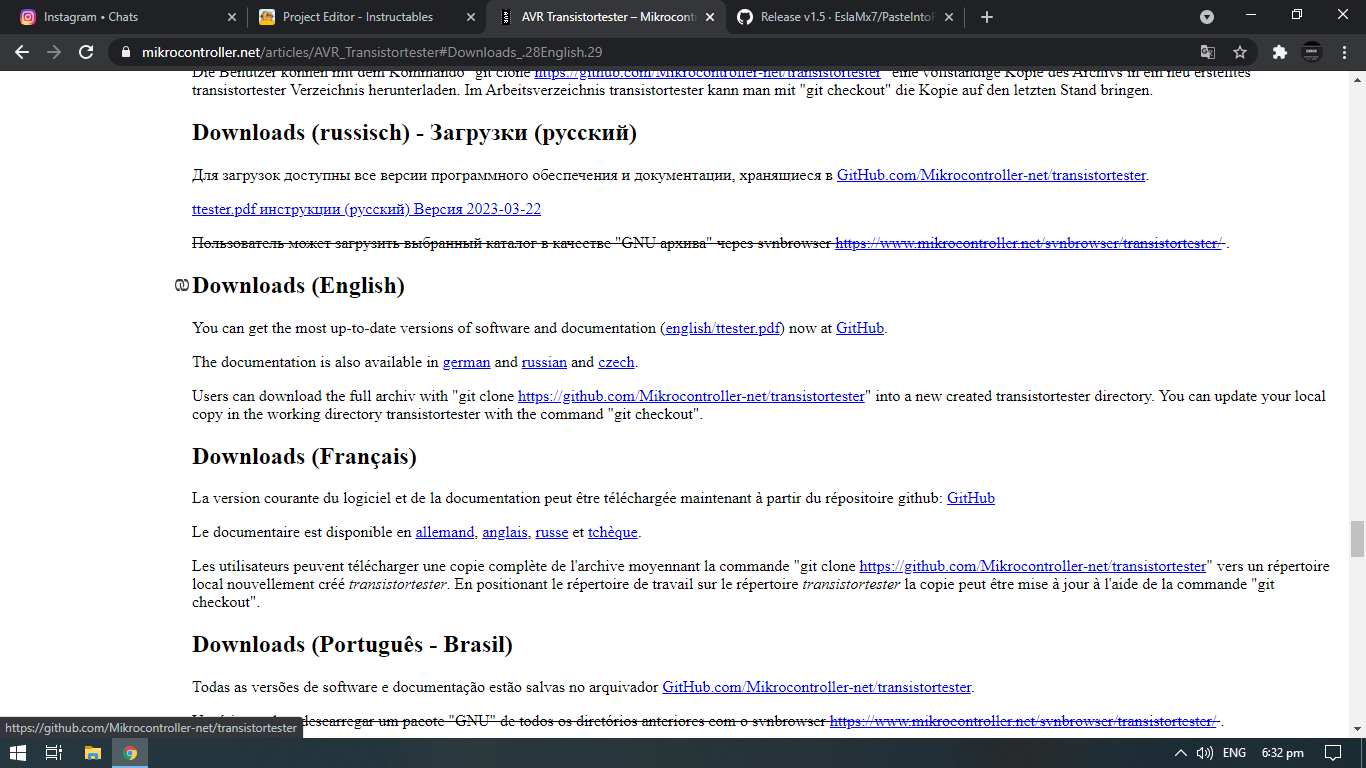
Task: Open the GitHub link at top German paragraph
Action: [x=707, y=73]
